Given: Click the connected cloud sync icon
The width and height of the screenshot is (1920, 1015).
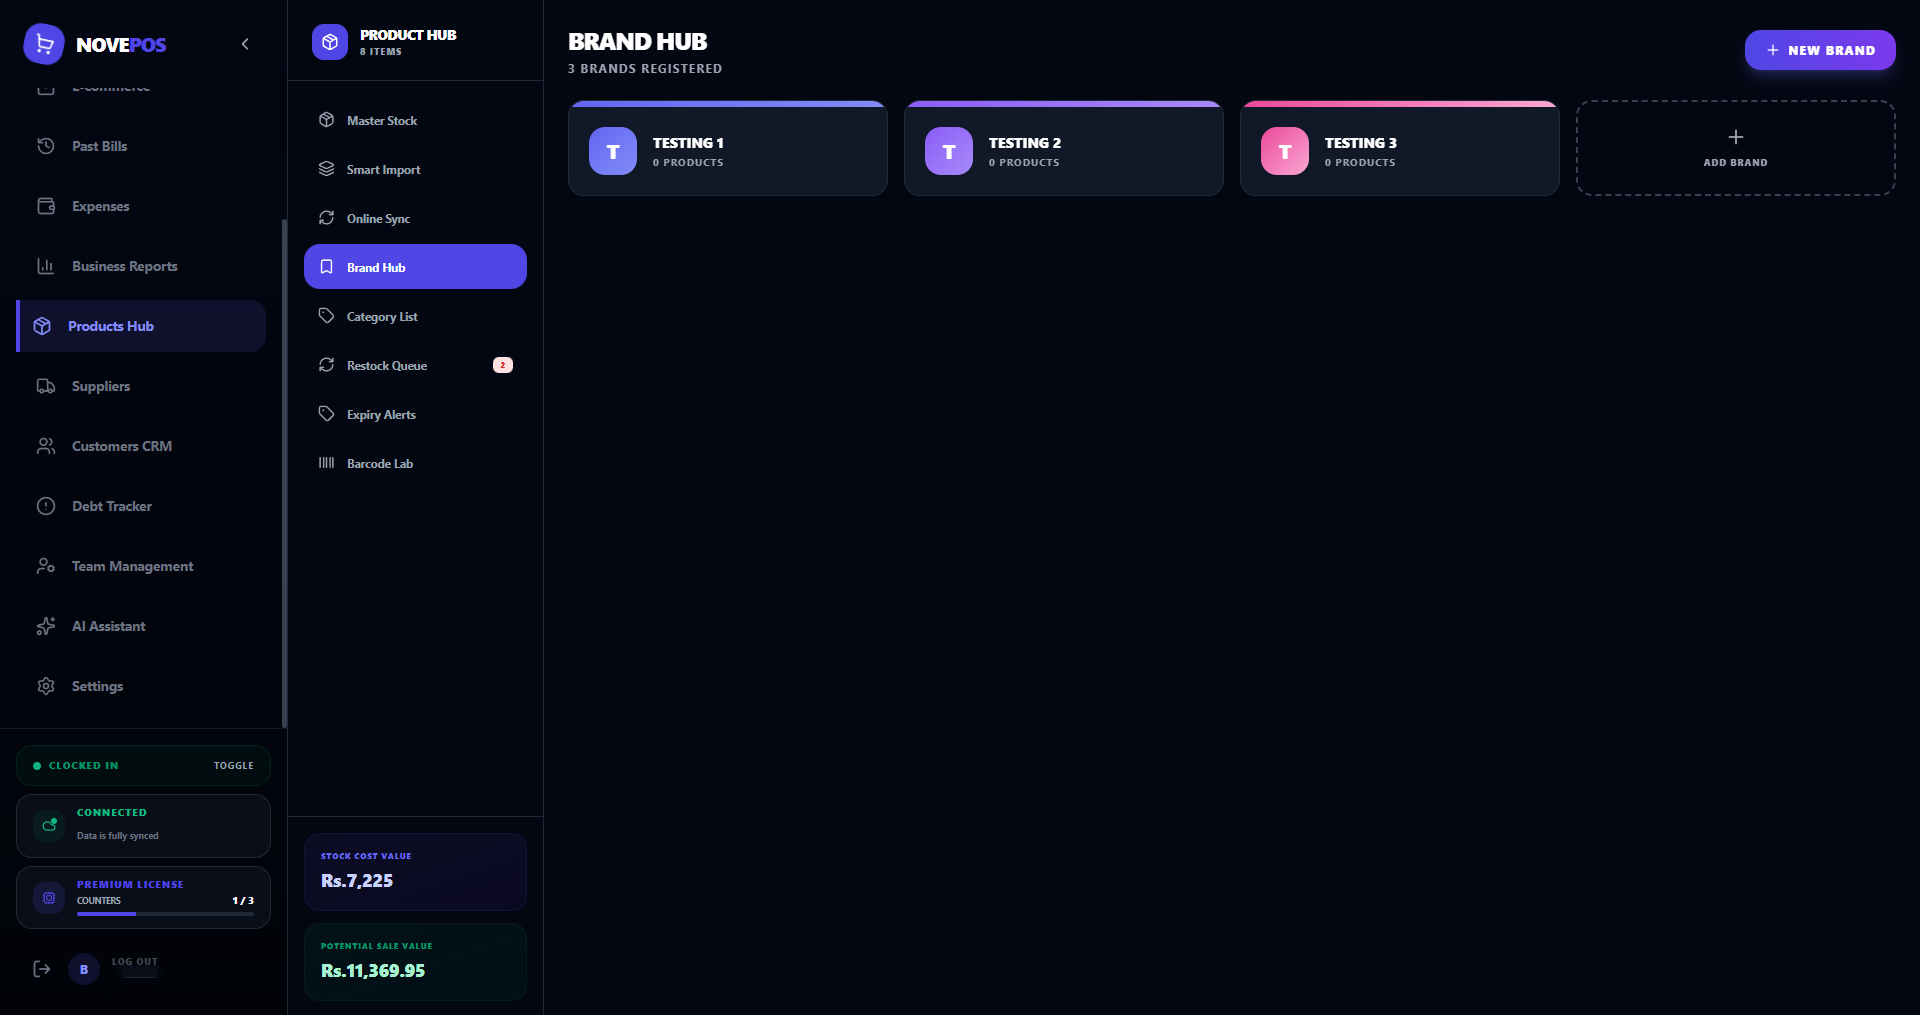Looking at the screenshot, I should click(49, 825).
